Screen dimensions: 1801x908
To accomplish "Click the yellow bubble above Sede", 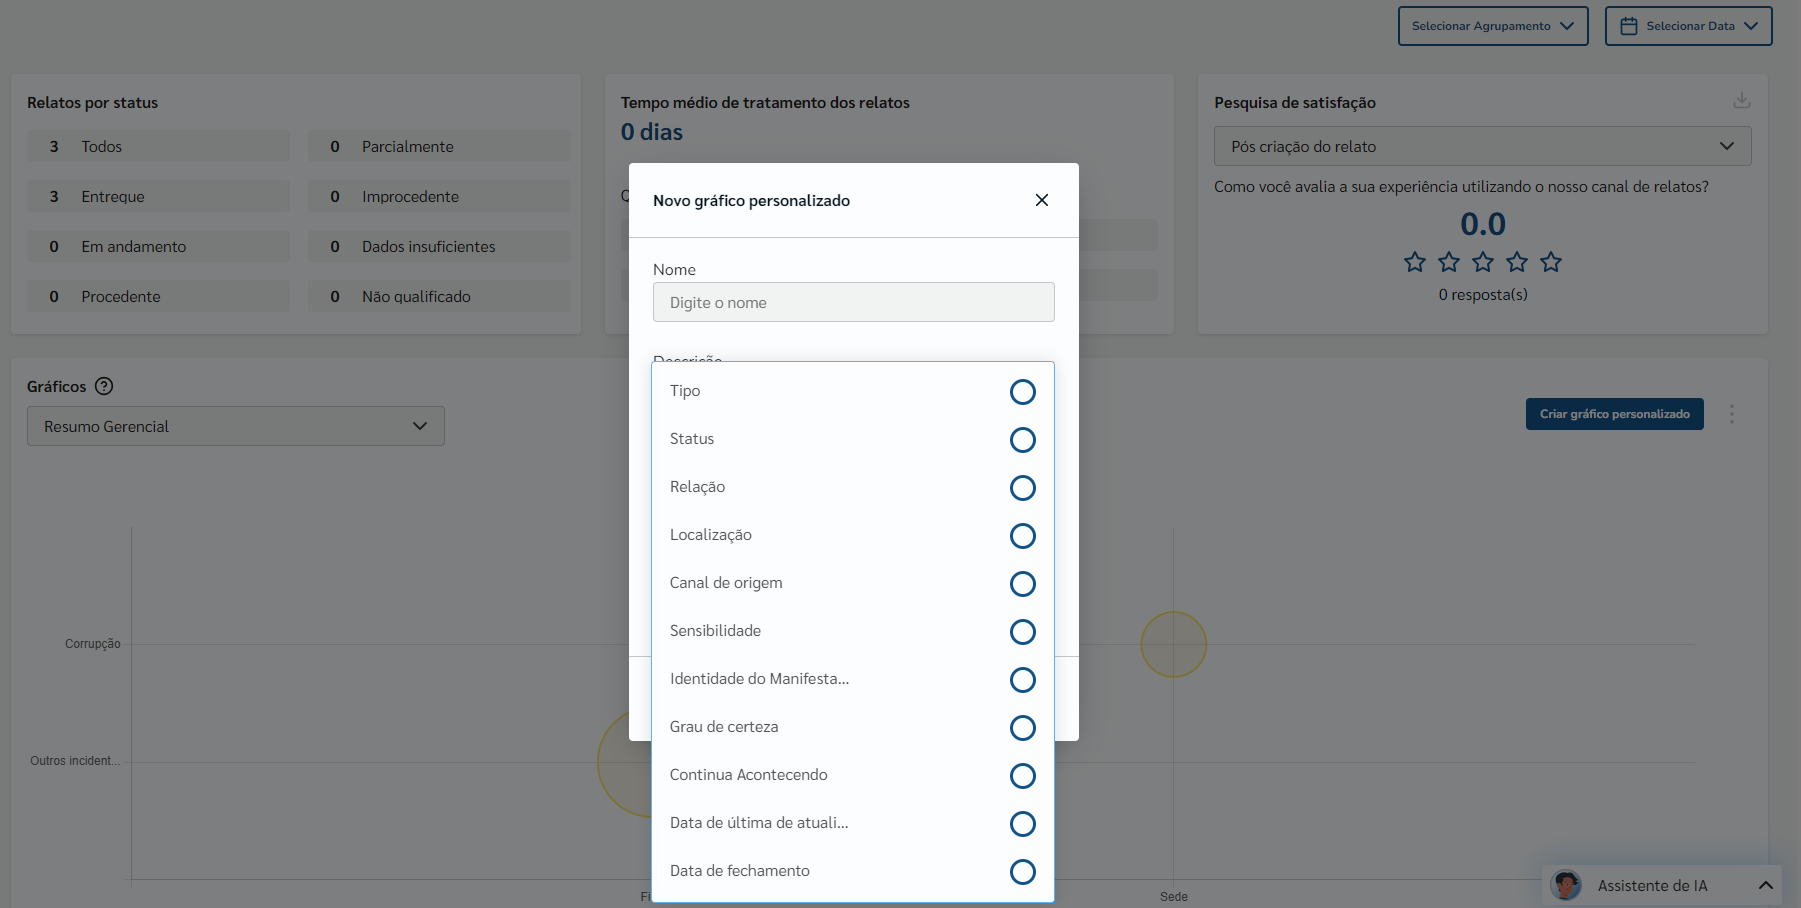I will [x=1174, y=644].
